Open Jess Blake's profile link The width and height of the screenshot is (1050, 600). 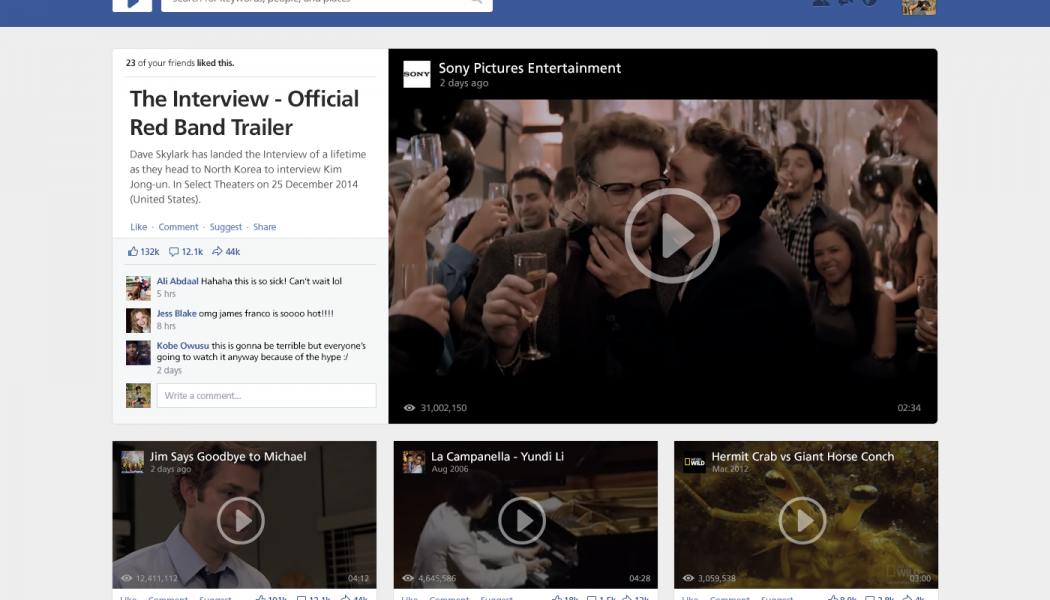[176, 313]
